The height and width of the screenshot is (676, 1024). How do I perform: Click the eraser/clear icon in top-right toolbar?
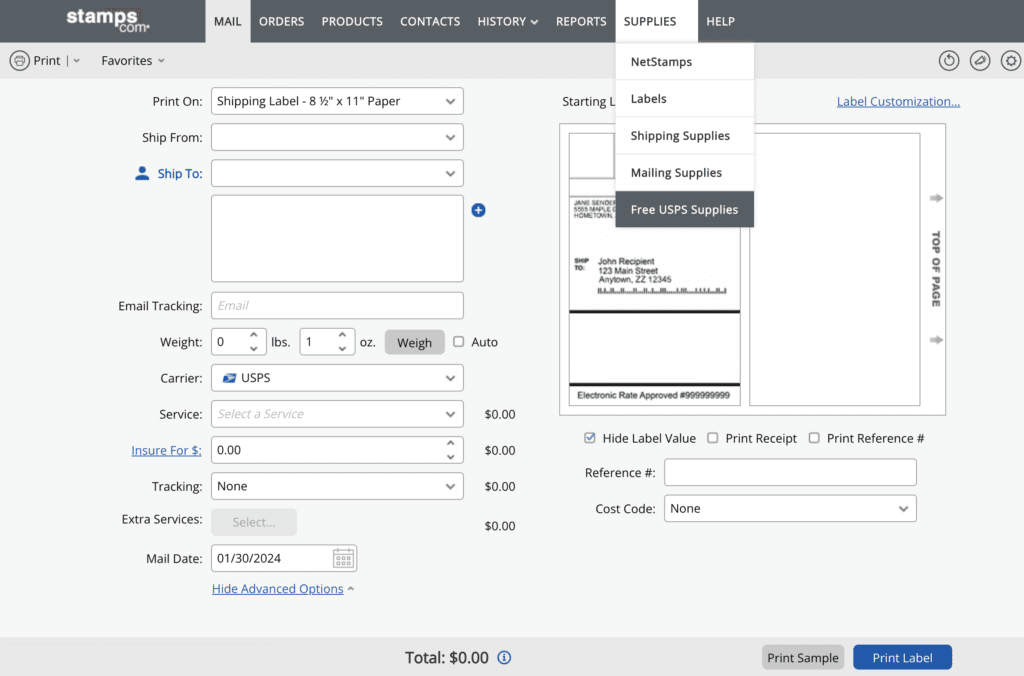[980, 61]
